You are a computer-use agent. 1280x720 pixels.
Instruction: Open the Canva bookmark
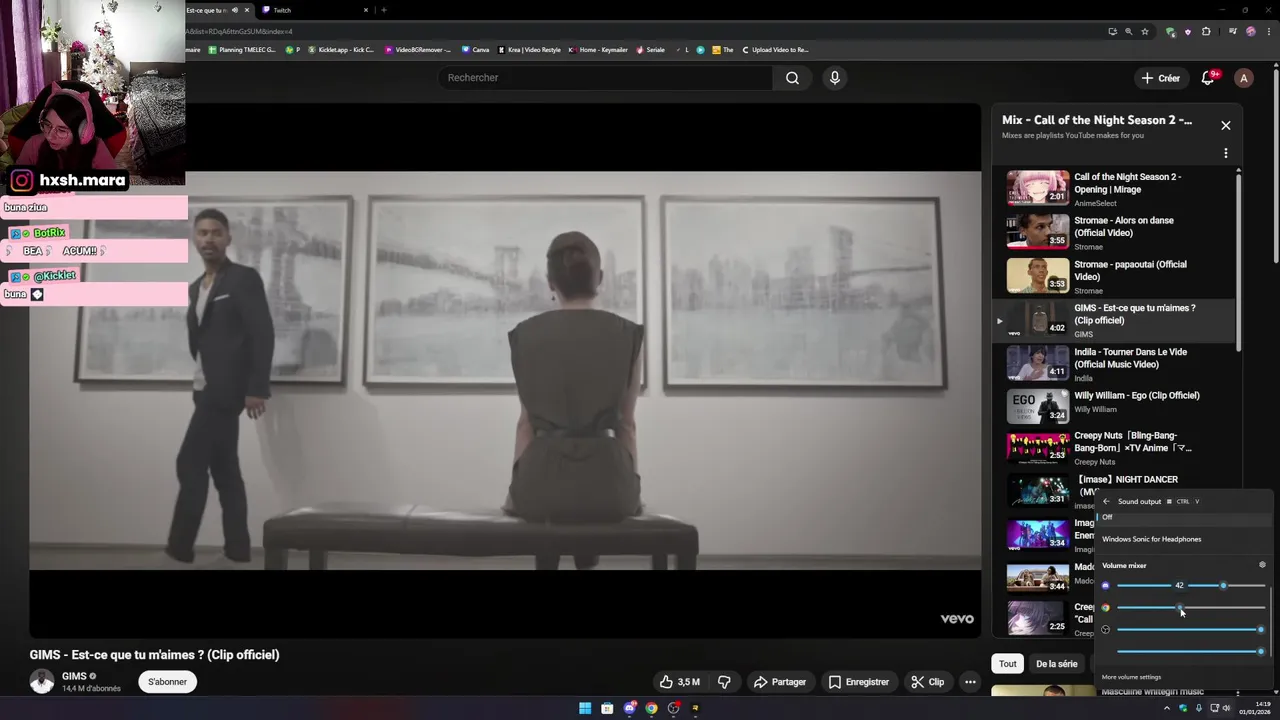coord(476,49)
